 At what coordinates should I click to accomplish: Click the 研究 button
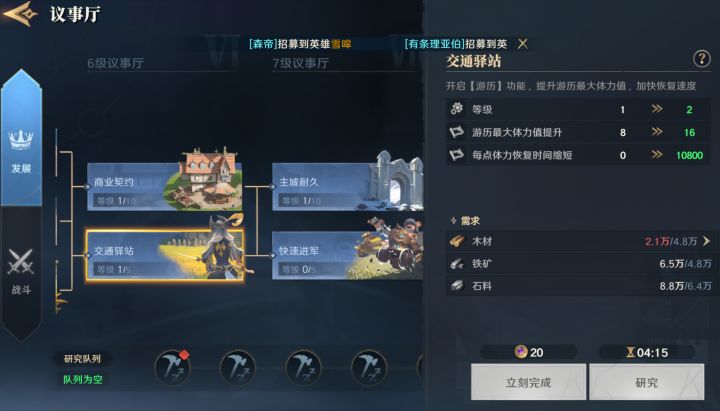[x=647, y=382]
